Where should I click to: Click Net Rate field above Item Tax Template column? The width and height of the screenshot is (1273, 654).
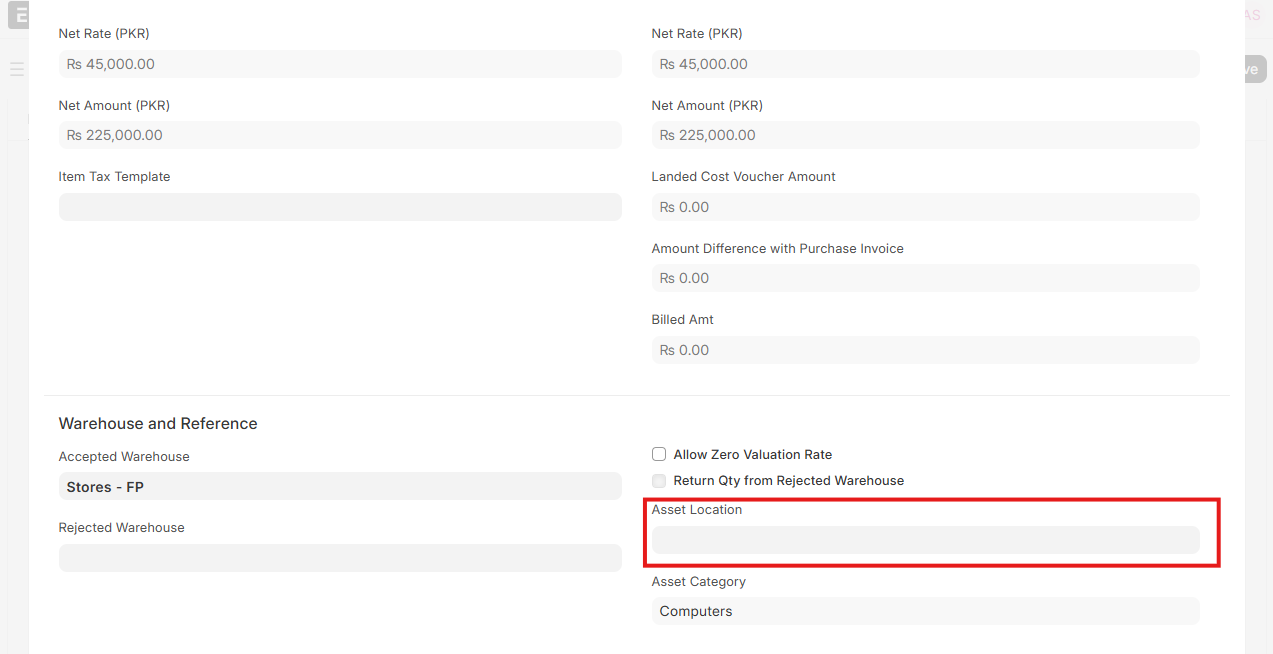pos(340,64)
